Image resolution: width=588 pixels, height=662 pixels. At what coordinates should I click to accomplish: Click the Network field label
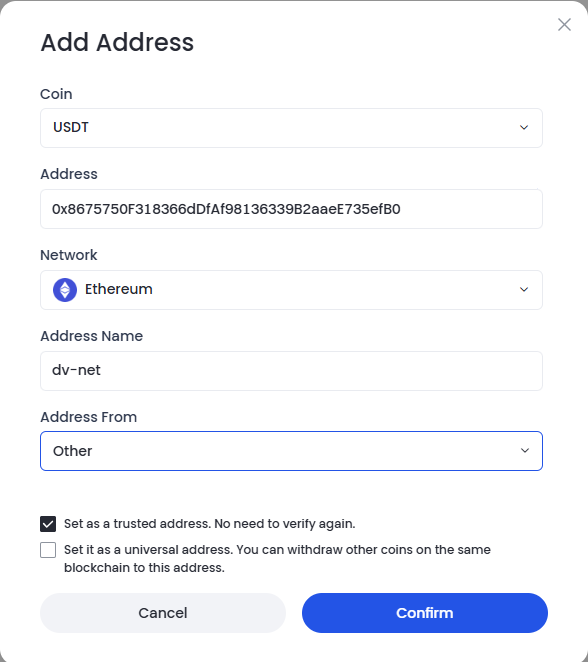click(x=69, y=255)
